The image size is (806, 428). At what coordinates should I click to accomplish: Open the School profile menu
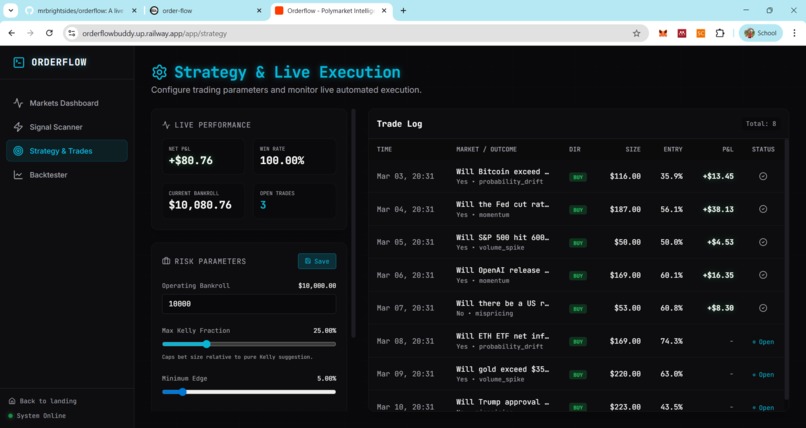coord(761,33)
